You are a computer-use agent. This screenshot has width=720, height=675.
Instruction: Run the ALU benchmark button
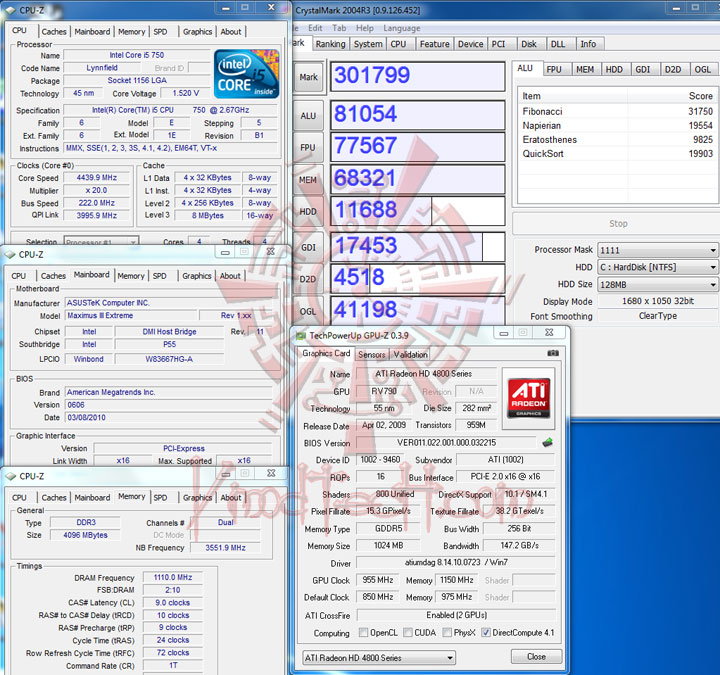[x=308, y=116]
